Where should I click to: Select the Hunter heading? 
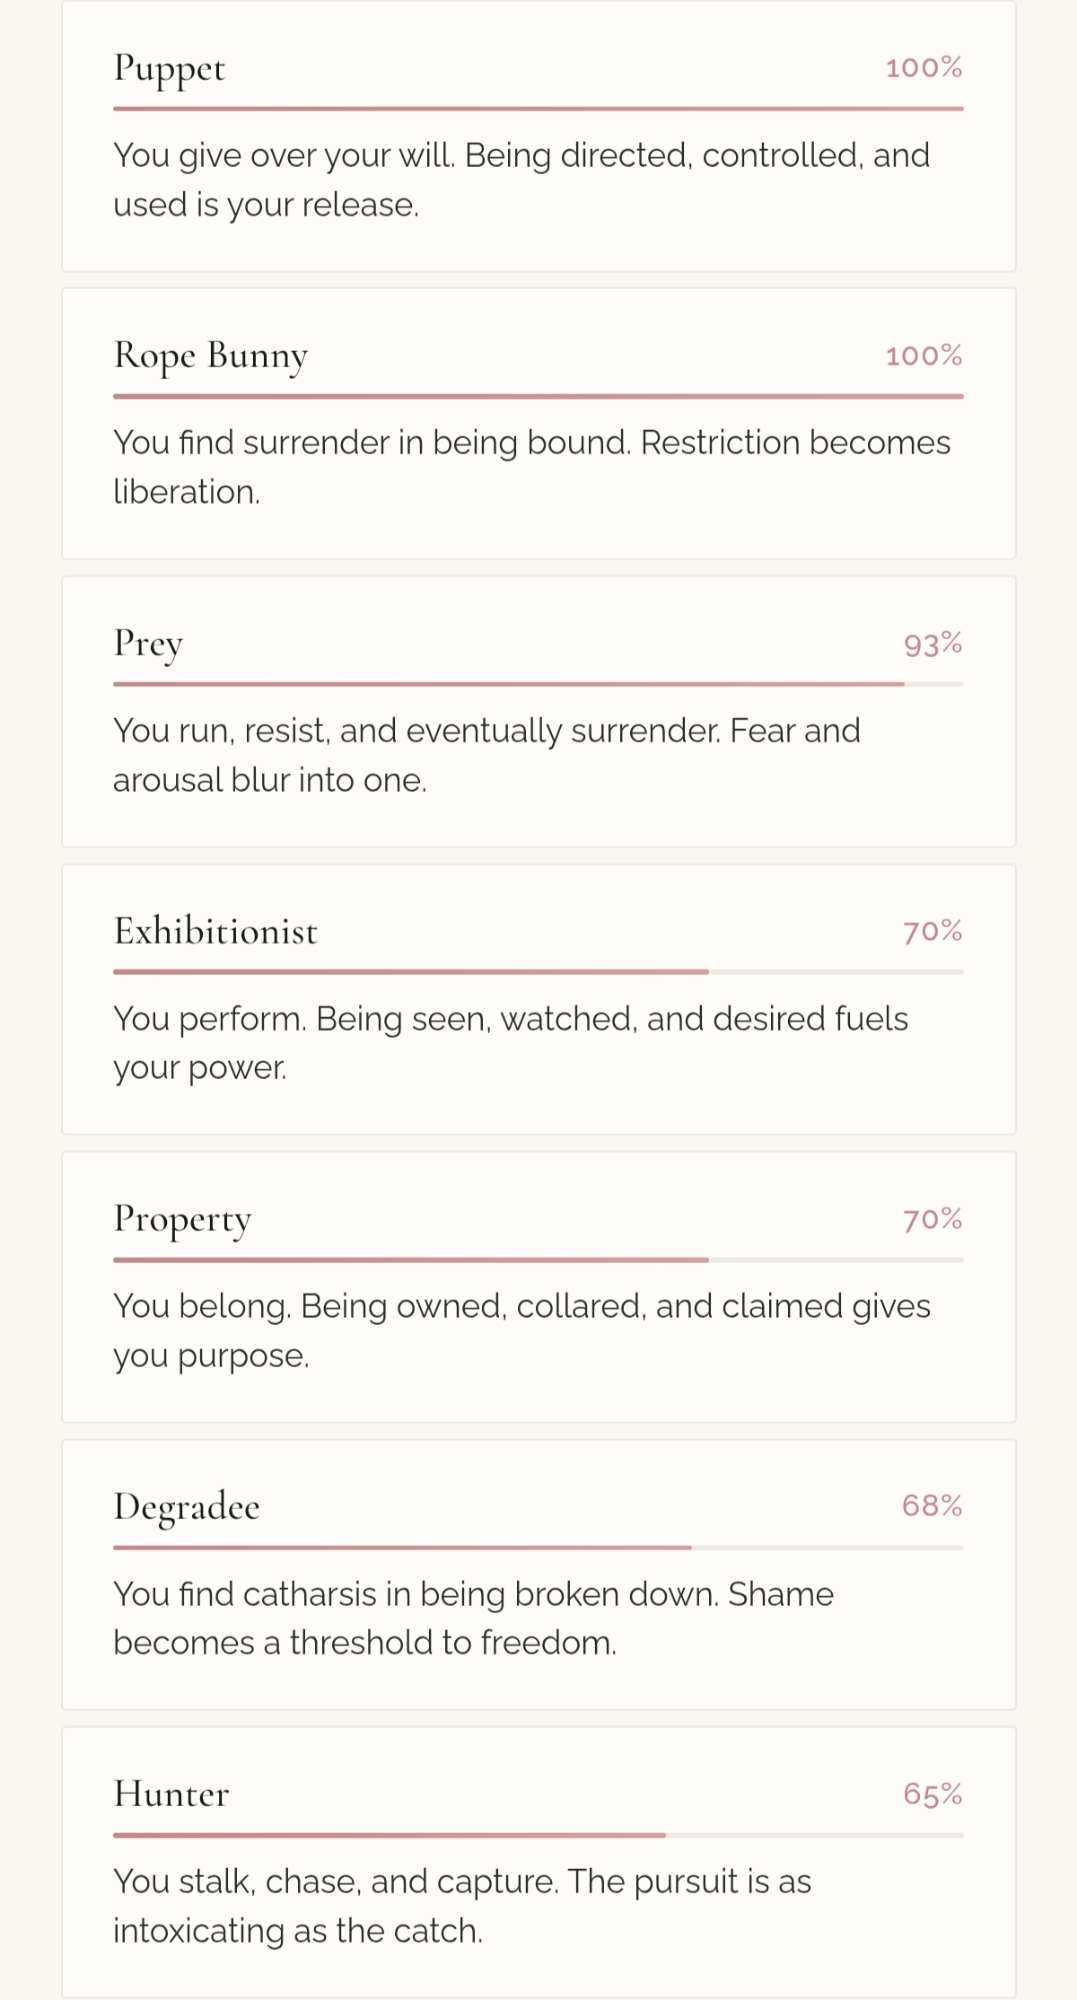pyautogui.click(x=171, y=1794)
